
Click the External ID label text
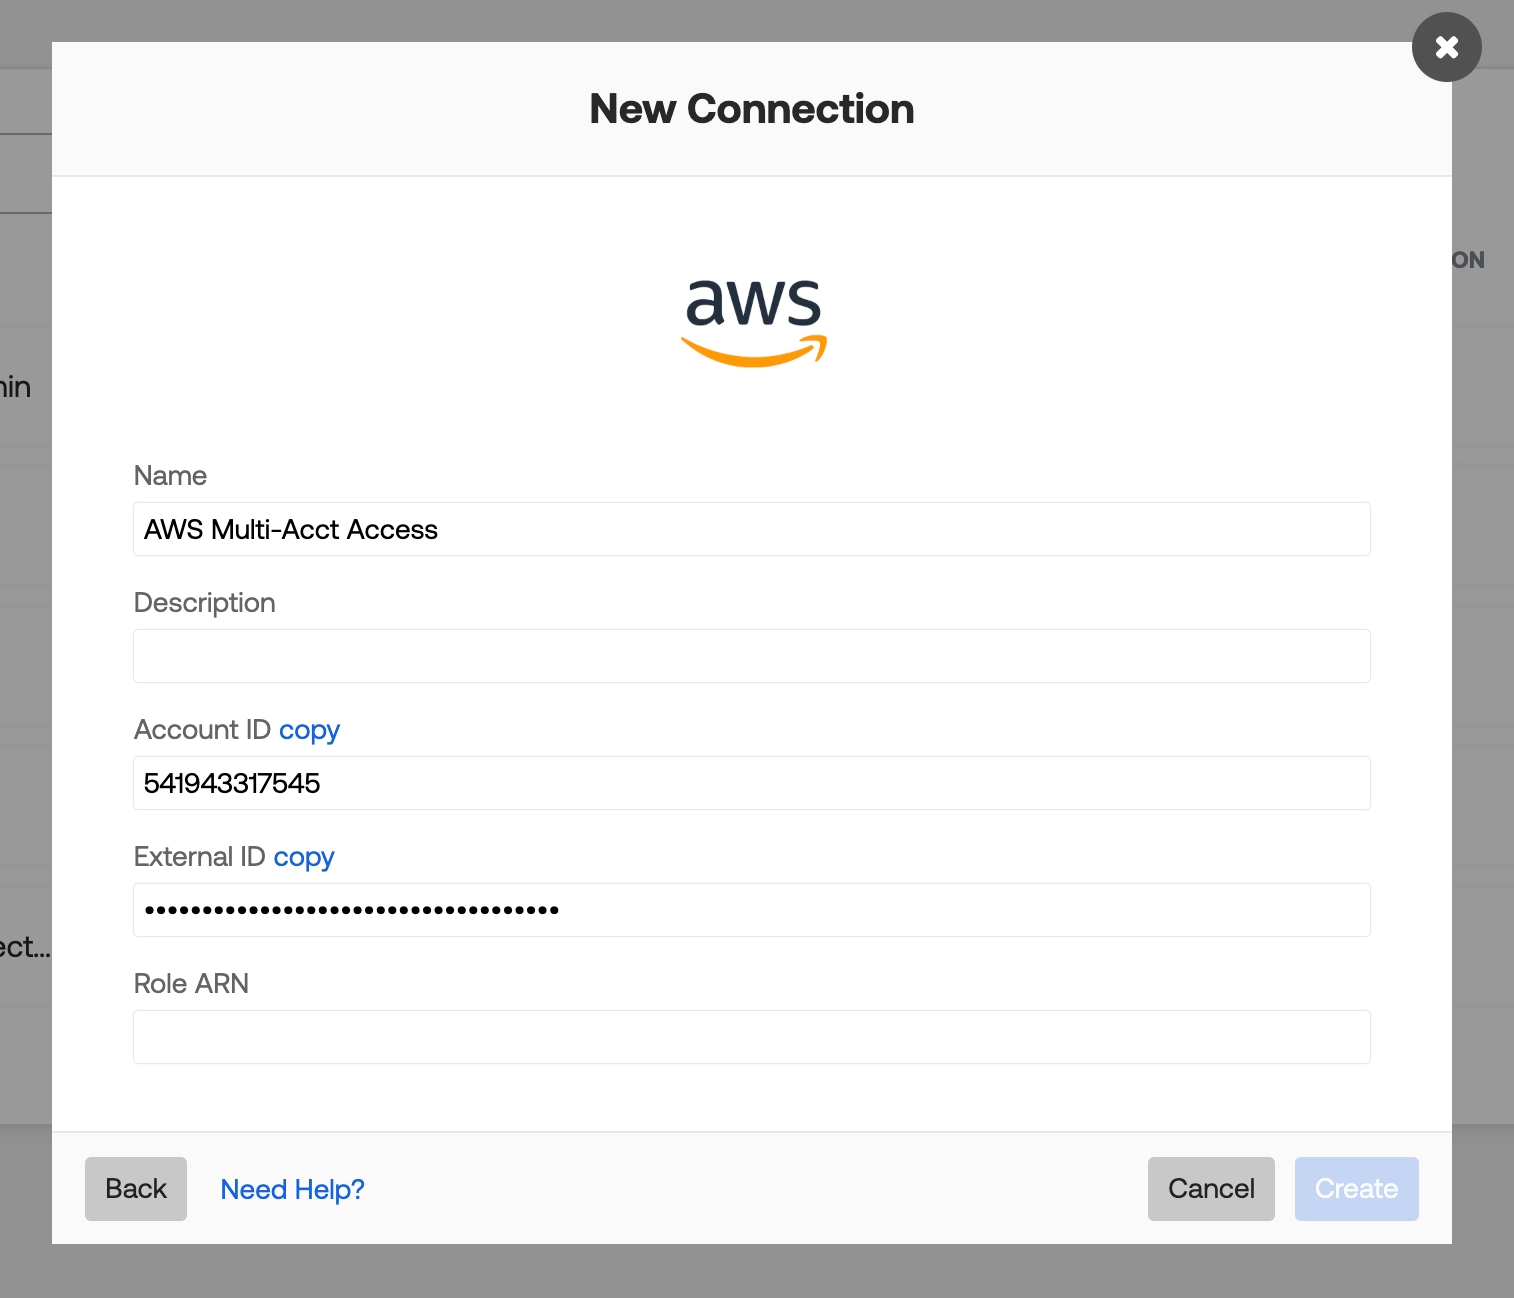[x=199, y=857]
